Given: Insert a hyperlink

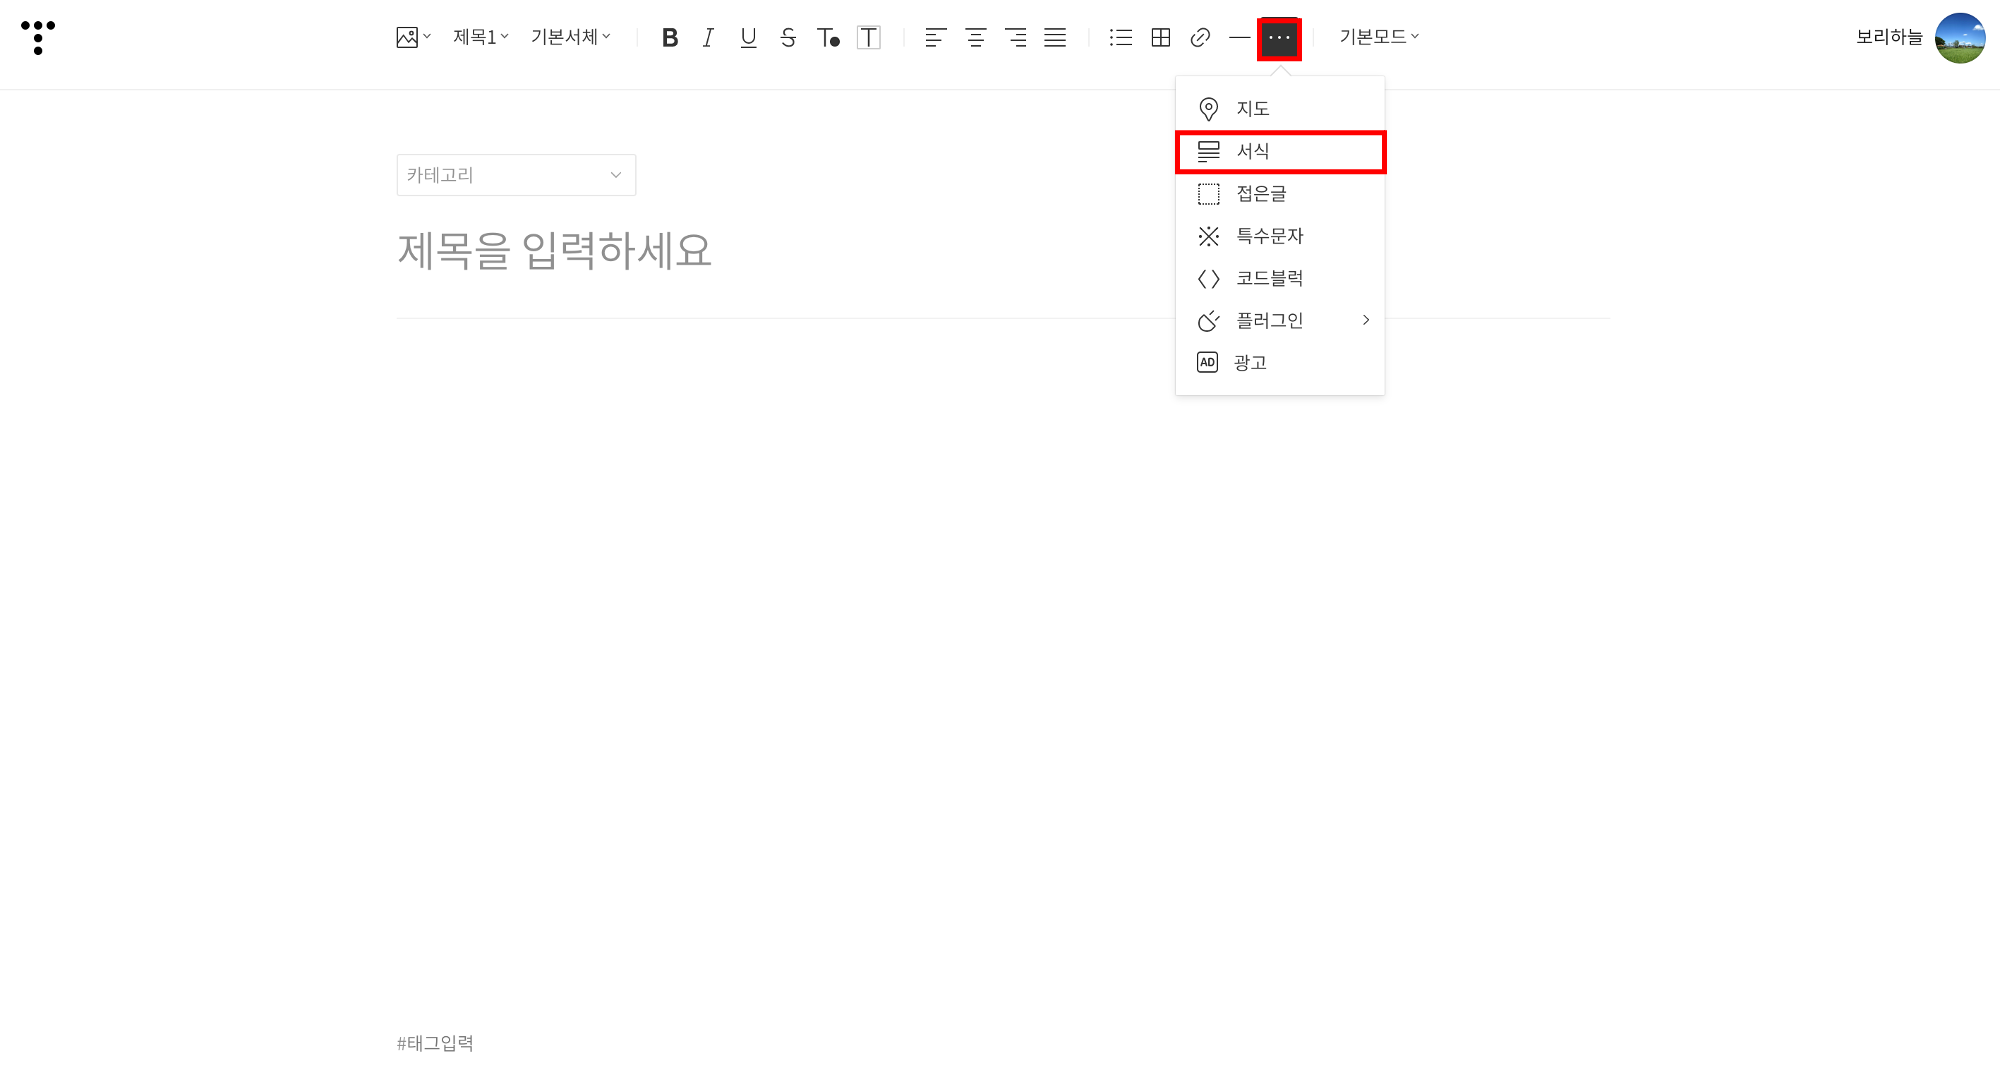Looking at the screenshot, I should pyautogui.click(x=1200, y=38).
